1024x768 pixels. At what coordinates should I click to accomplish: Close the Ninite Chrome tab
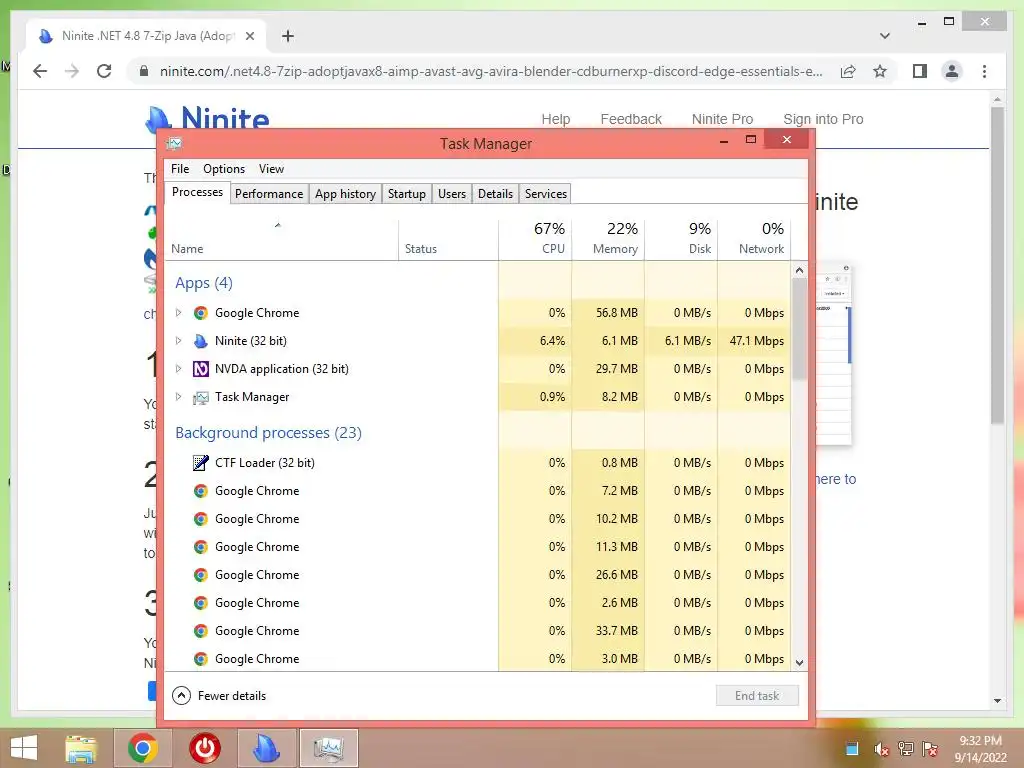pos(249,36)
